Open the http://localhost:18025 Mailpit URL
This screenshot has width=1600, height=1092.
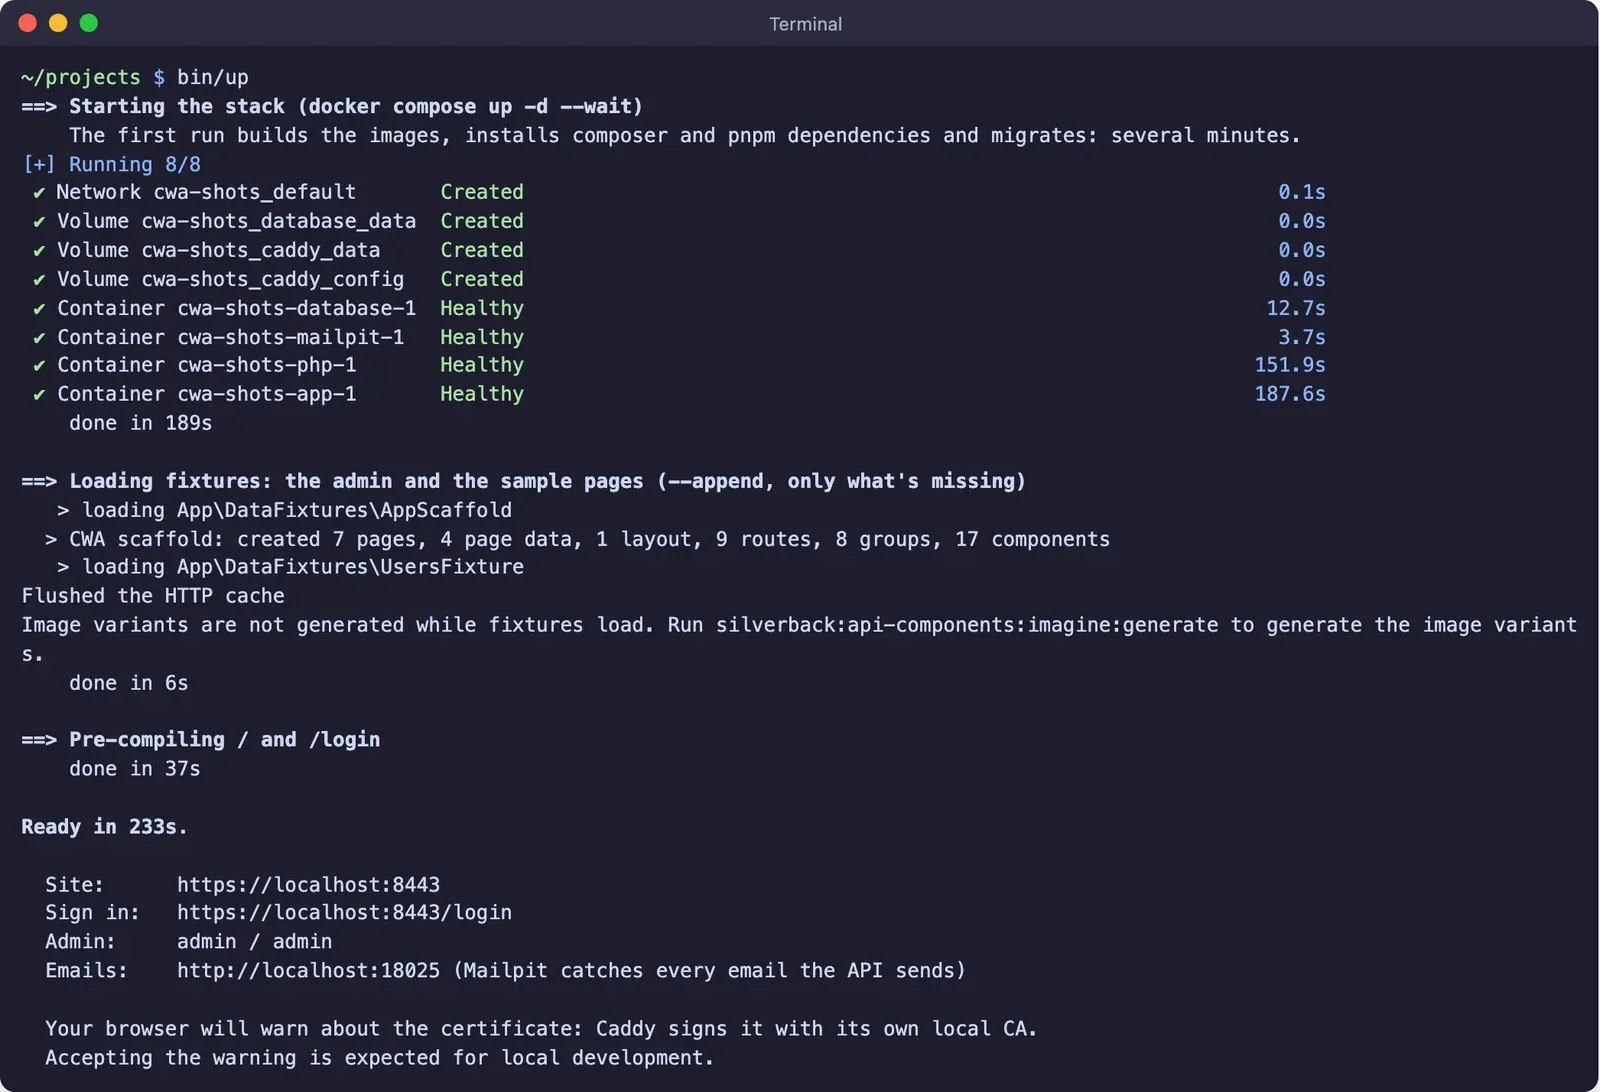(308, 971)
